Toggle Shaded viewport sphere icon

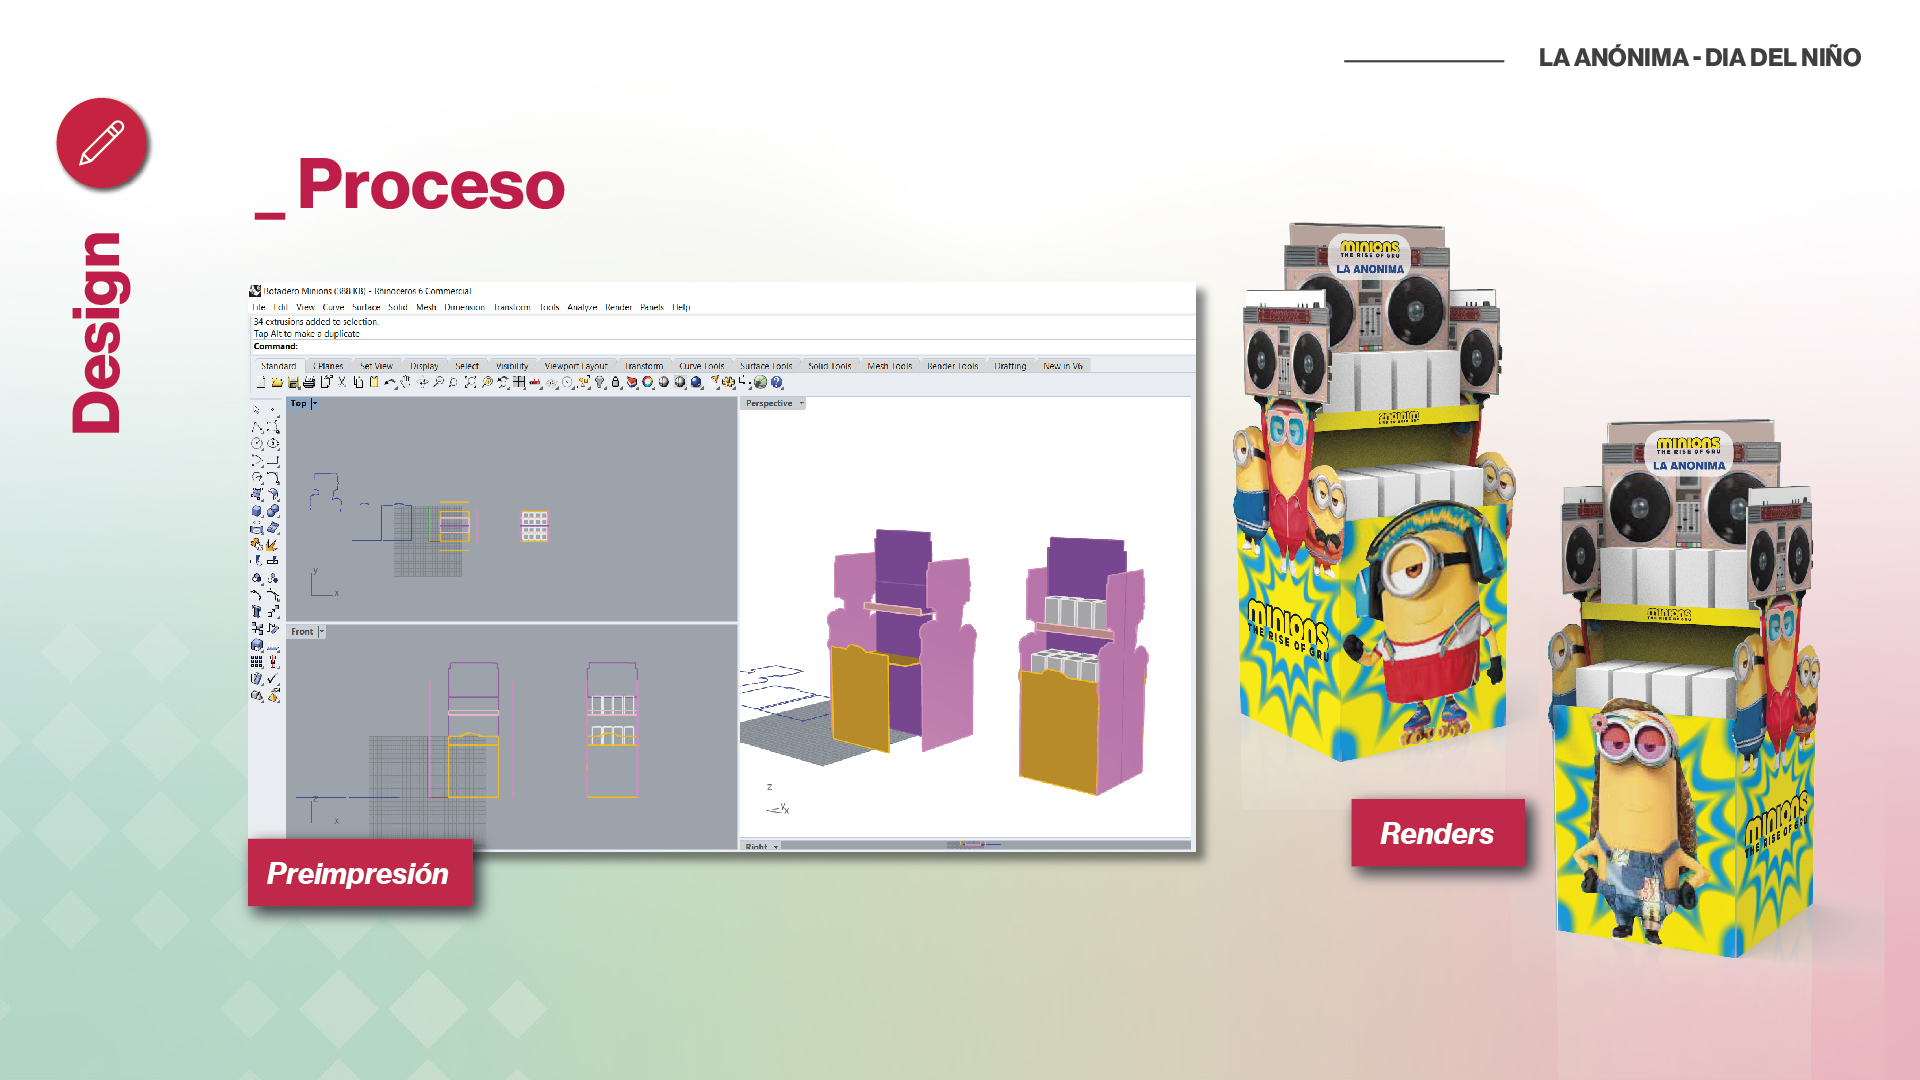pos(663,382)
